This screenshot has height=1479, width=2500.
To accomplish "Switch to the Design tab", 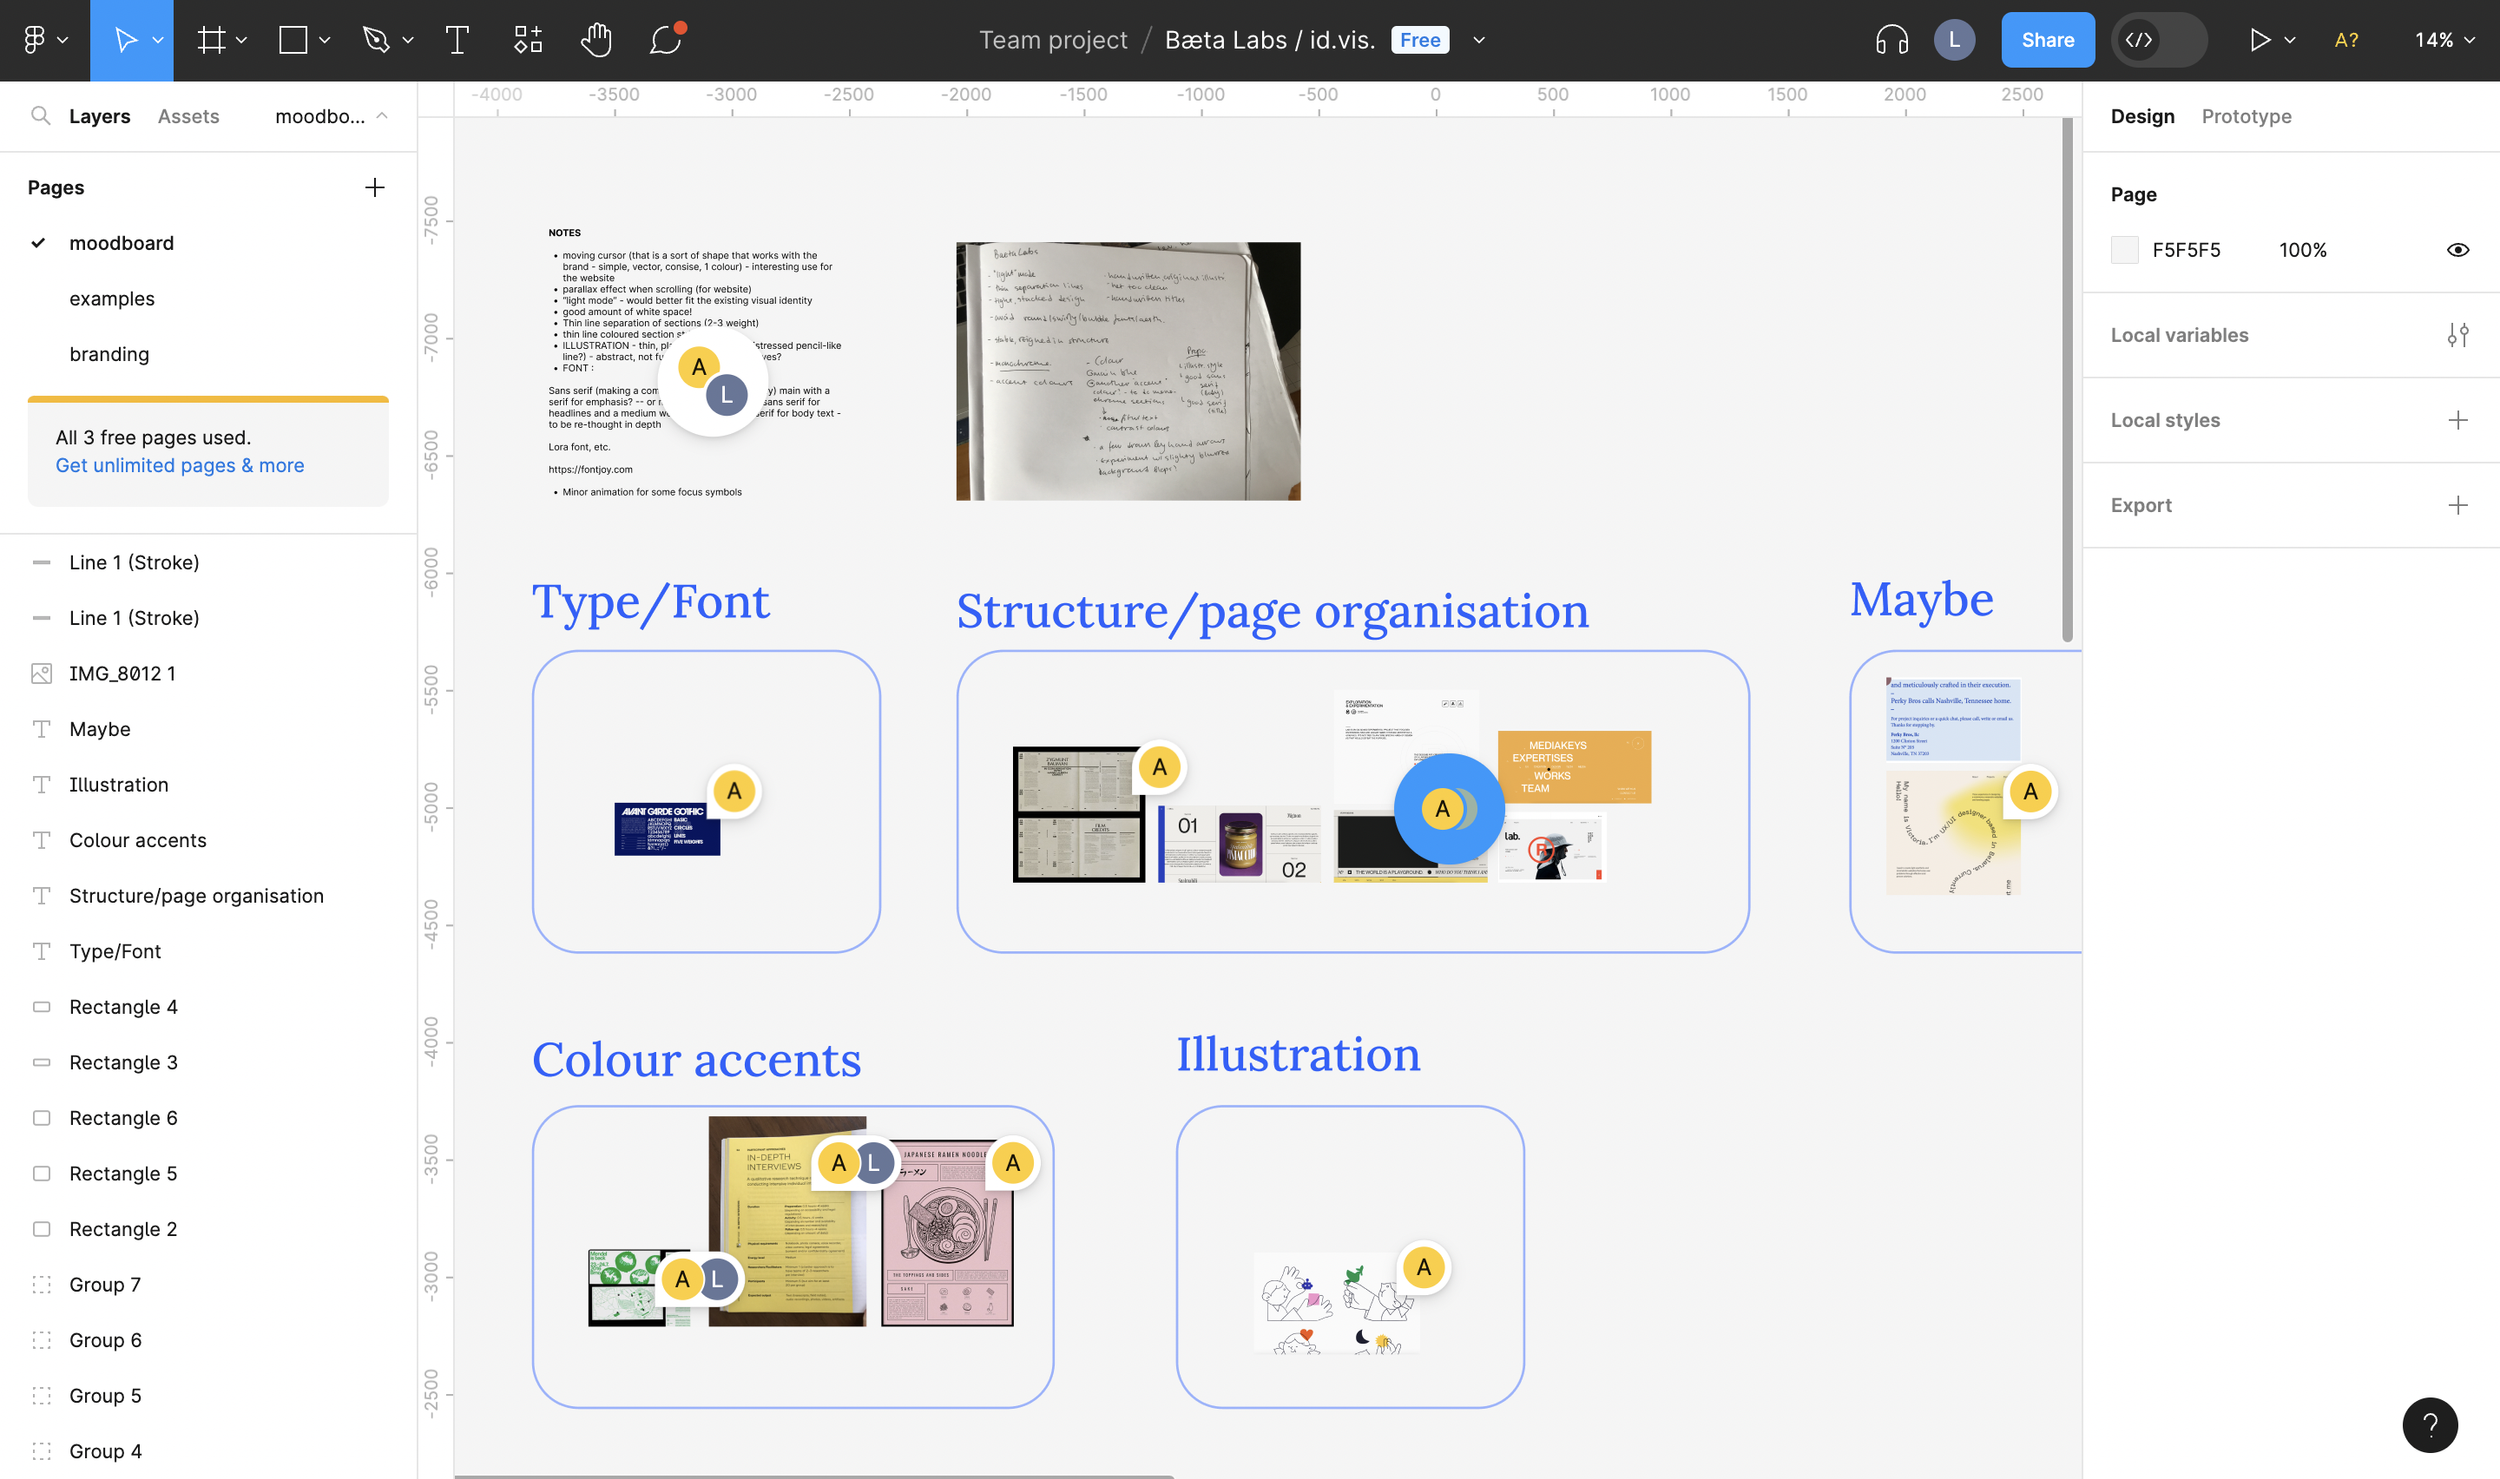I will tap(2142, 116).
